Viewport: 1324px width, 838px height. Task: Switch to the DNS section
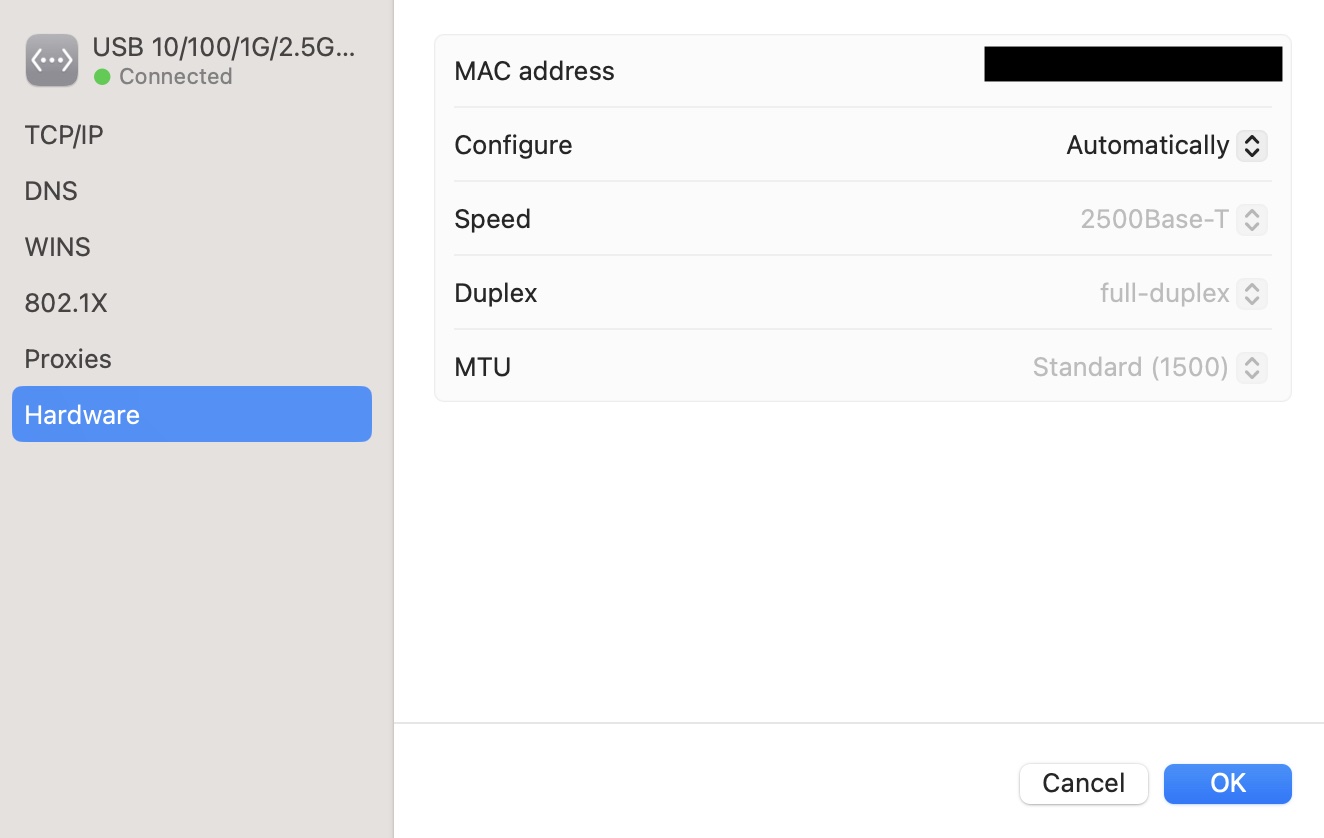51,191
